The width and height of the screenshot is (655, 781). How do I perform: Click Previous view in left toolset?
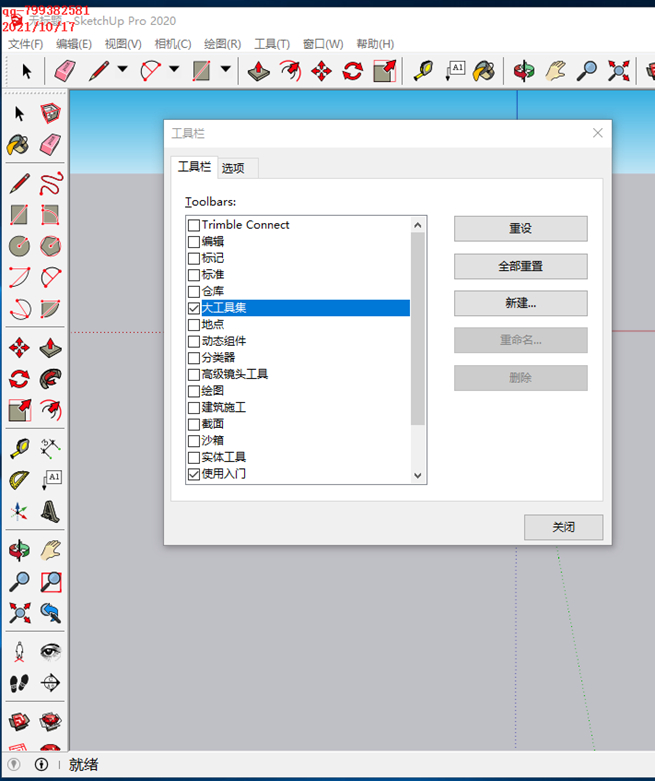(50, 613)
